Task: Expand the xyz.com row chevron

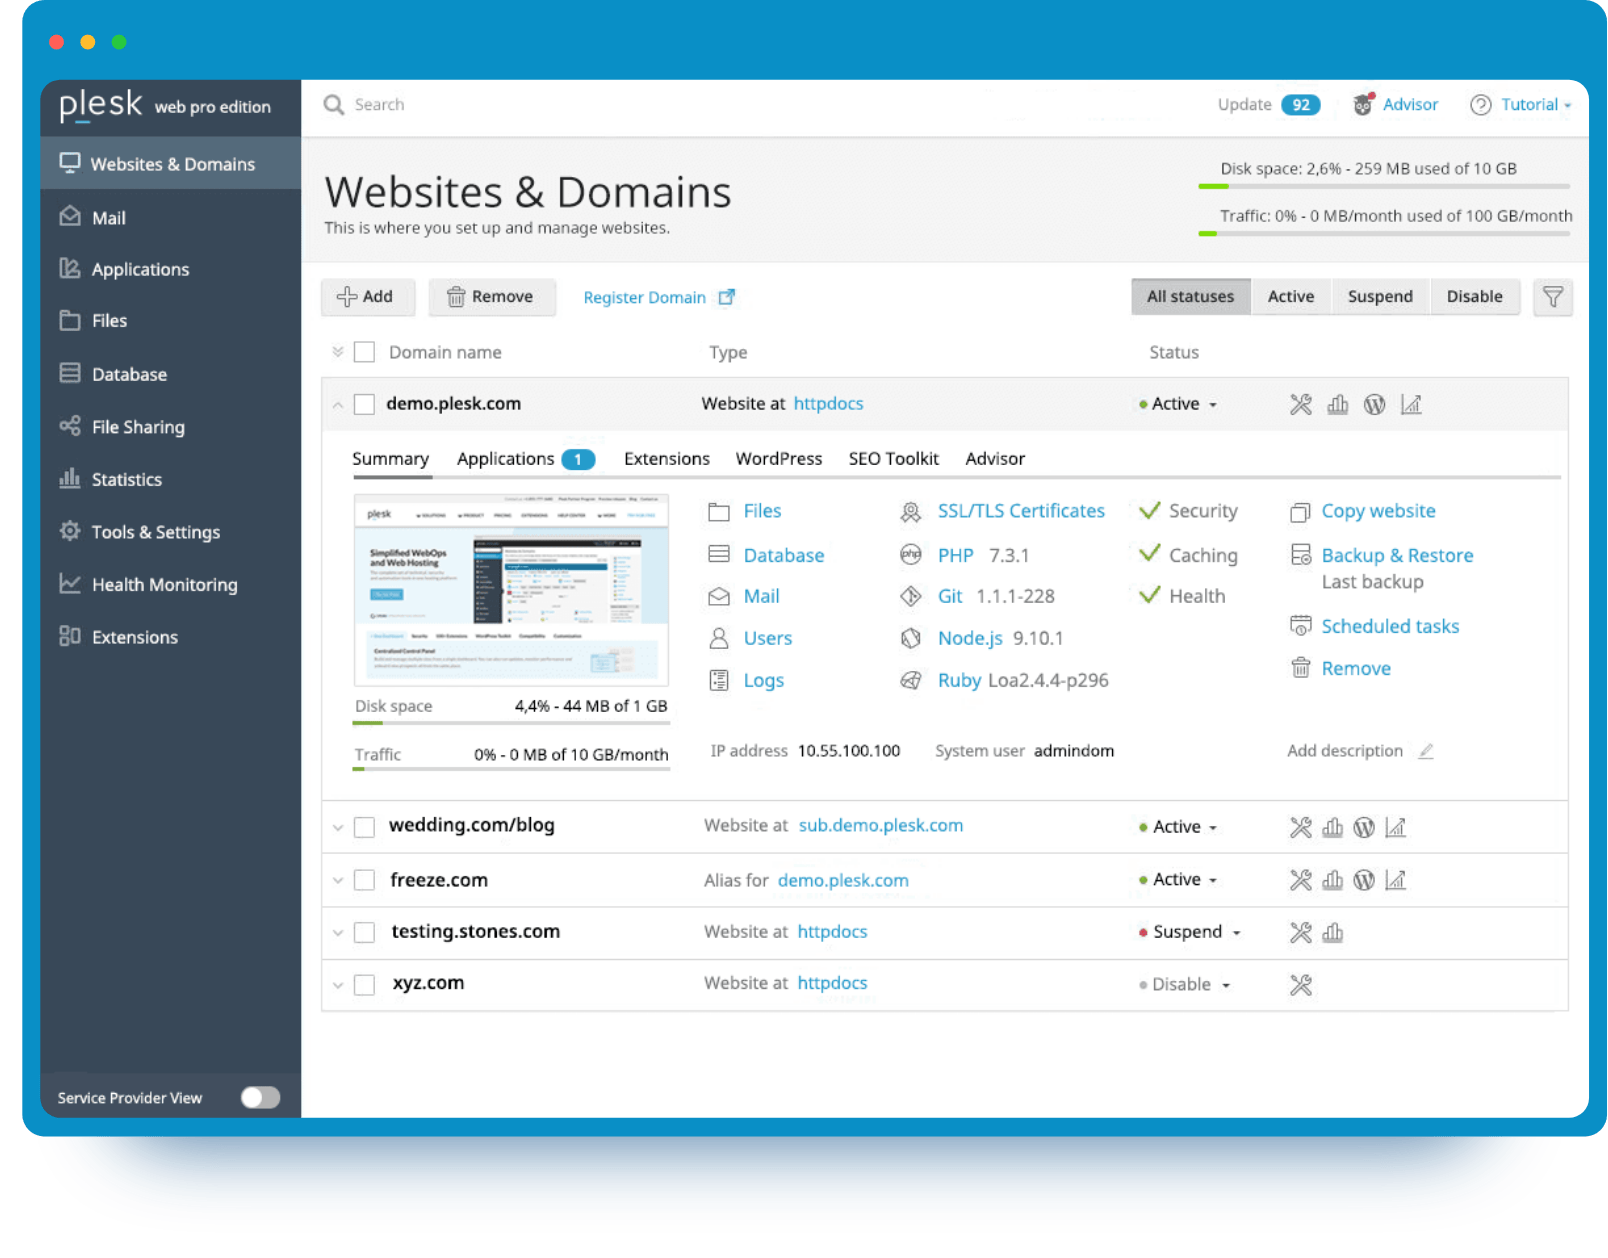Action: click(x=338, y=984)
